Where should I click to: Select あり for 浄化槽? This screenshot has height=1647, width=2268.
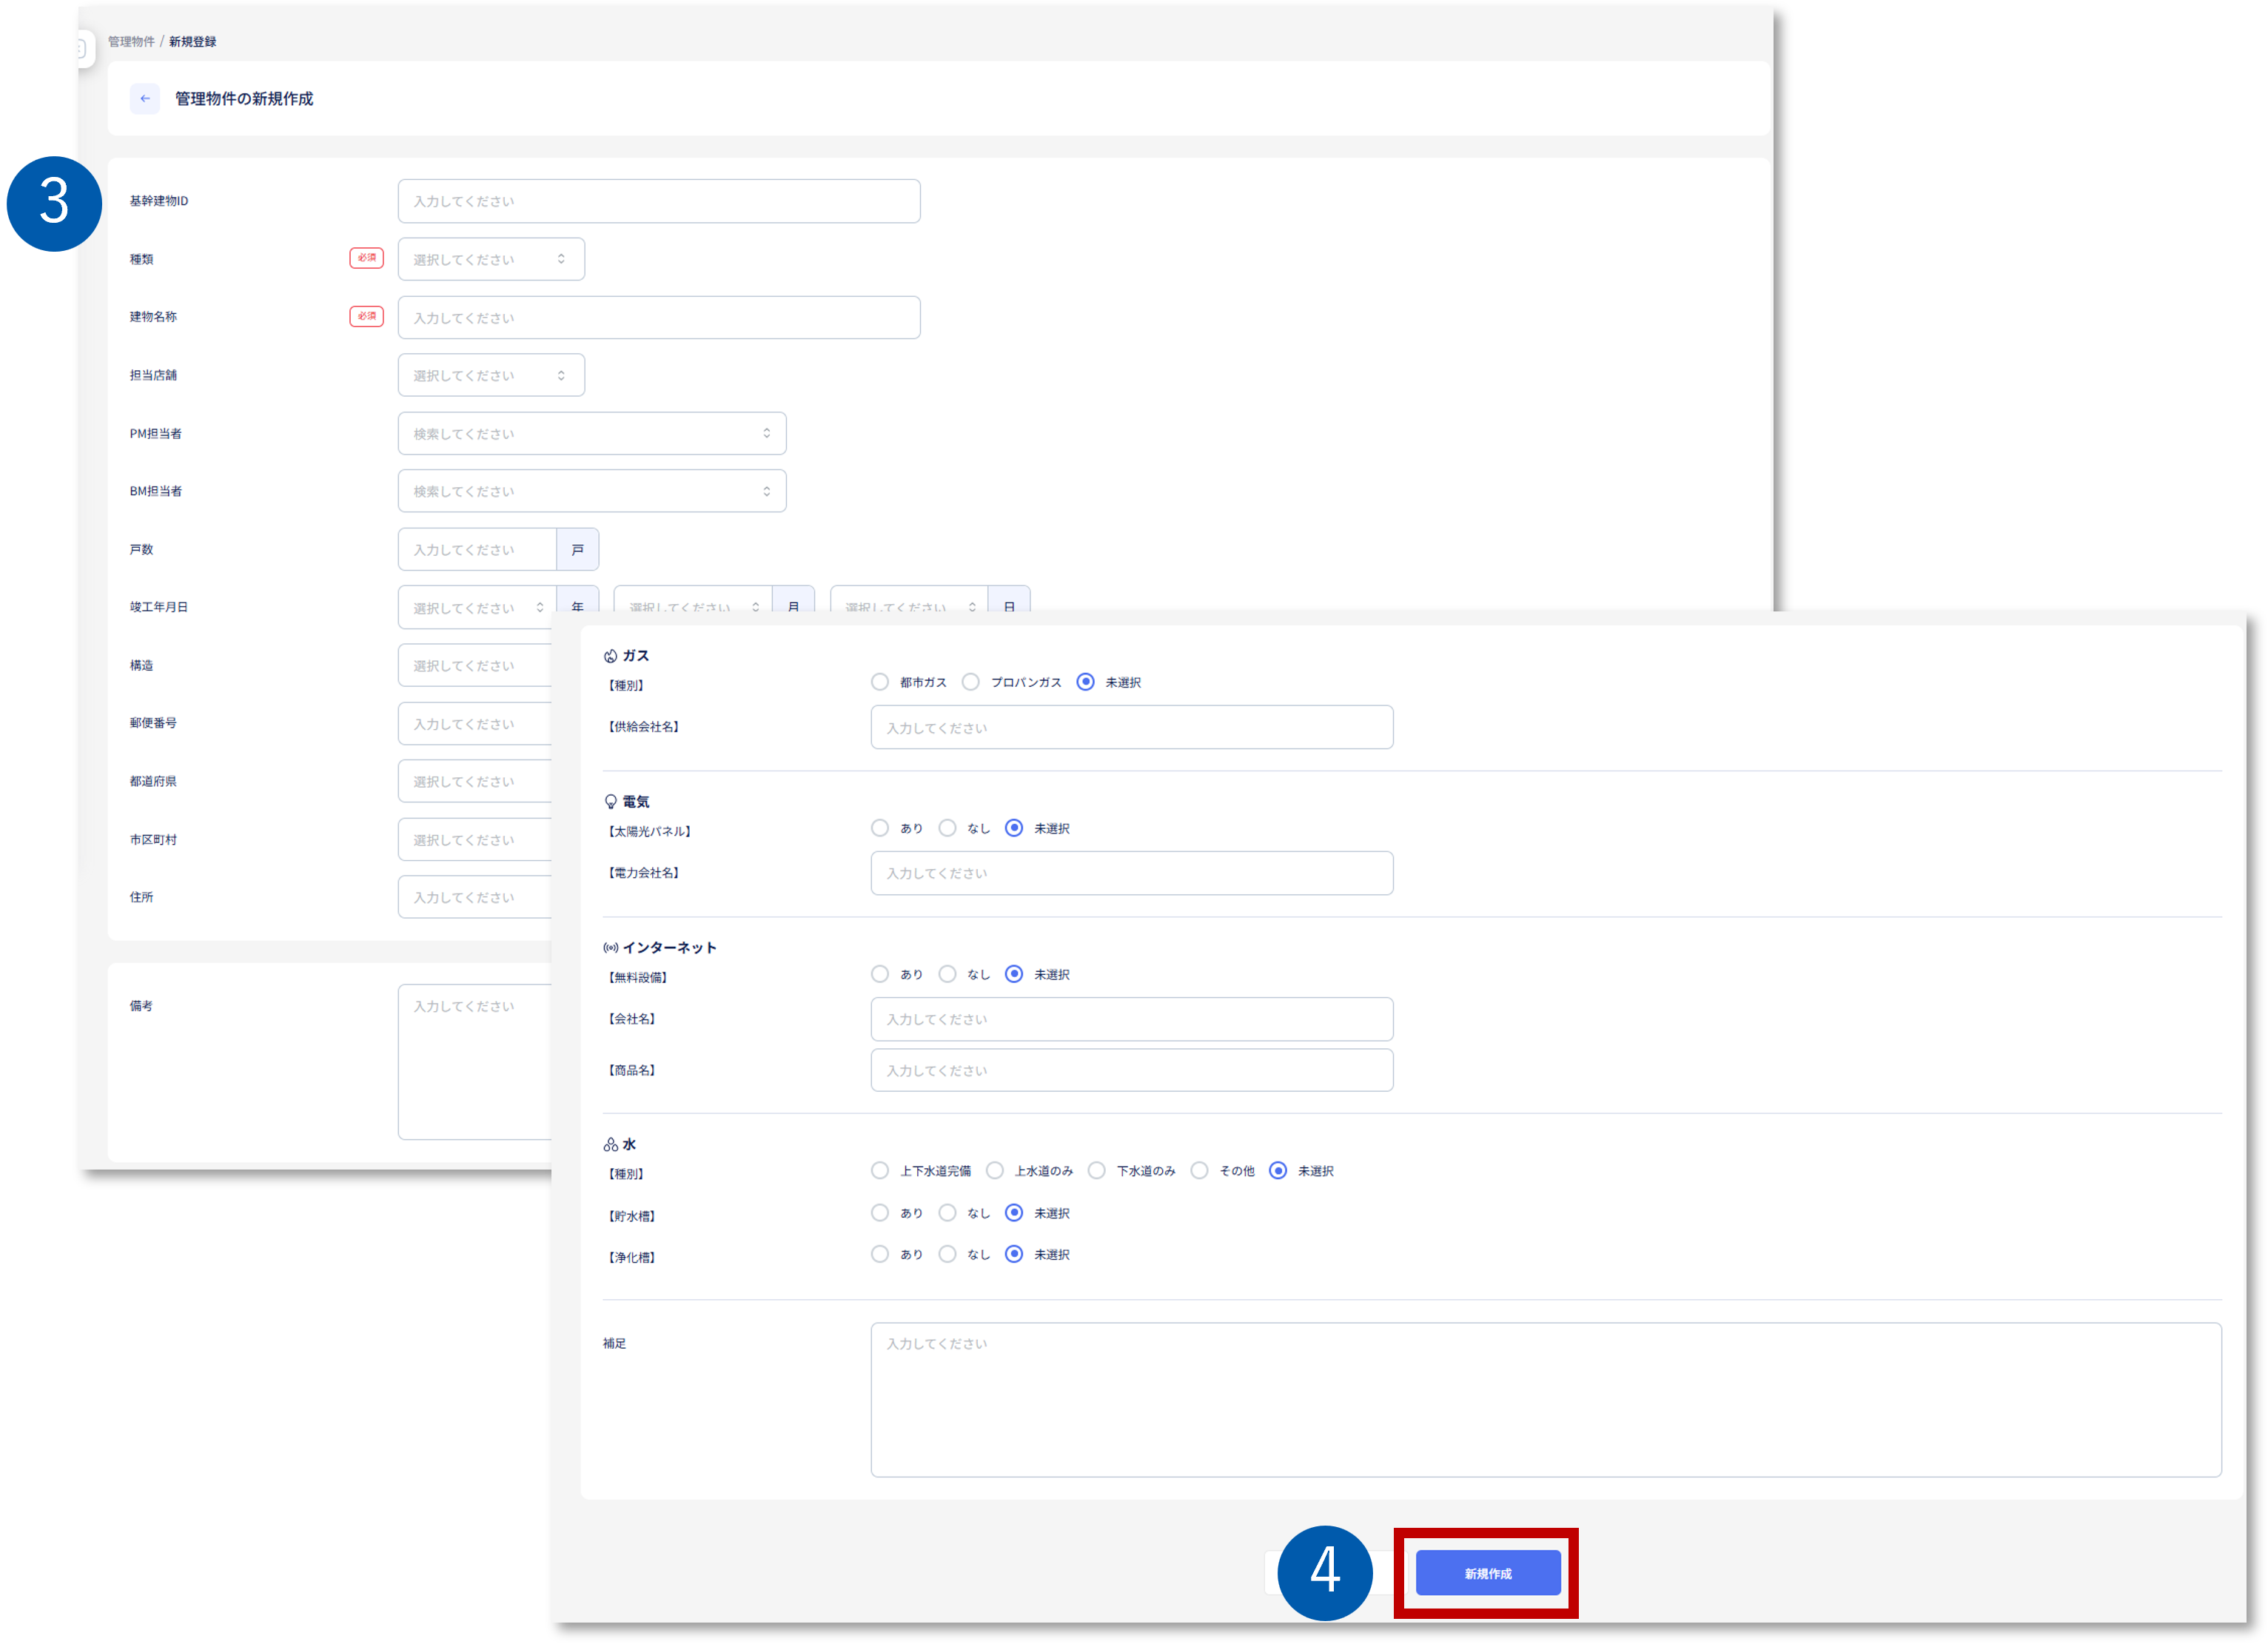pos(880,1254)
